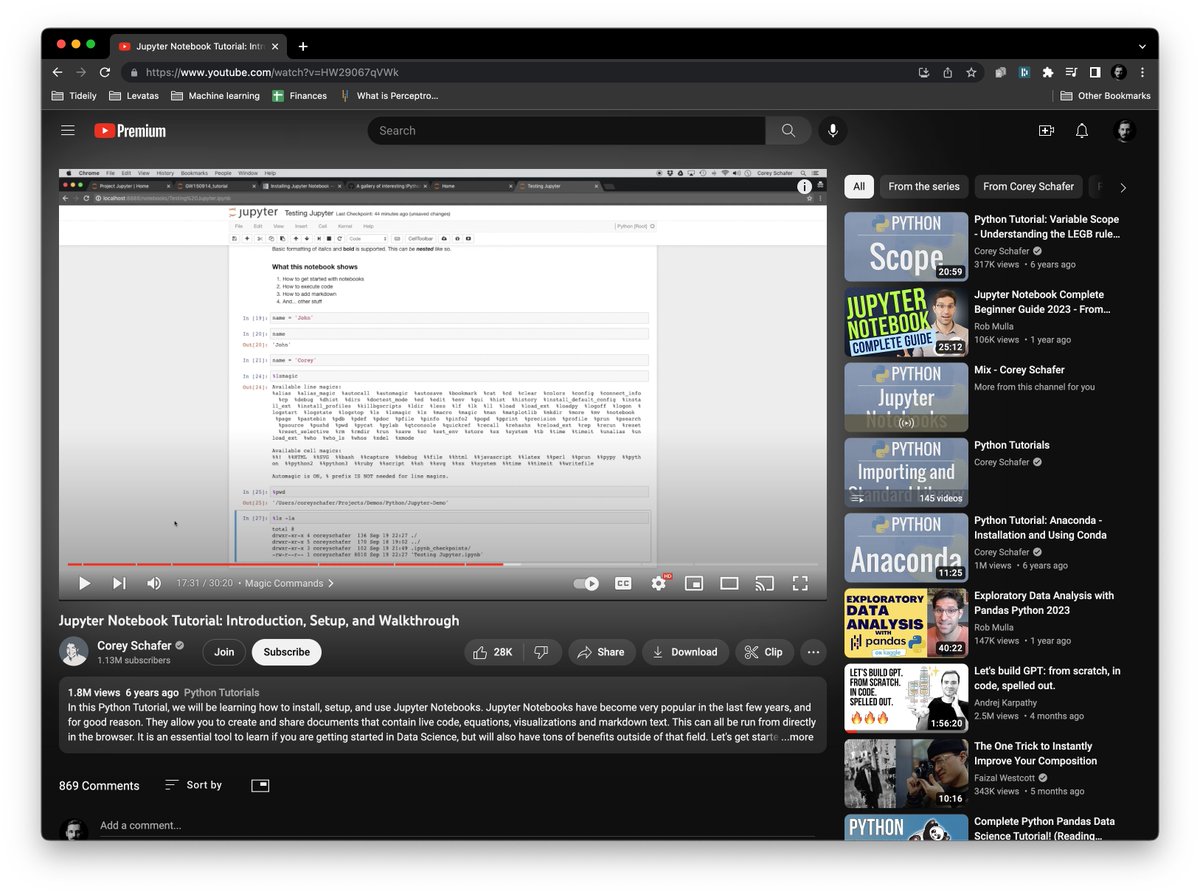Expand the Magic Commands chapter
This screenshot has height=895, width=1200.
[289, 583]
